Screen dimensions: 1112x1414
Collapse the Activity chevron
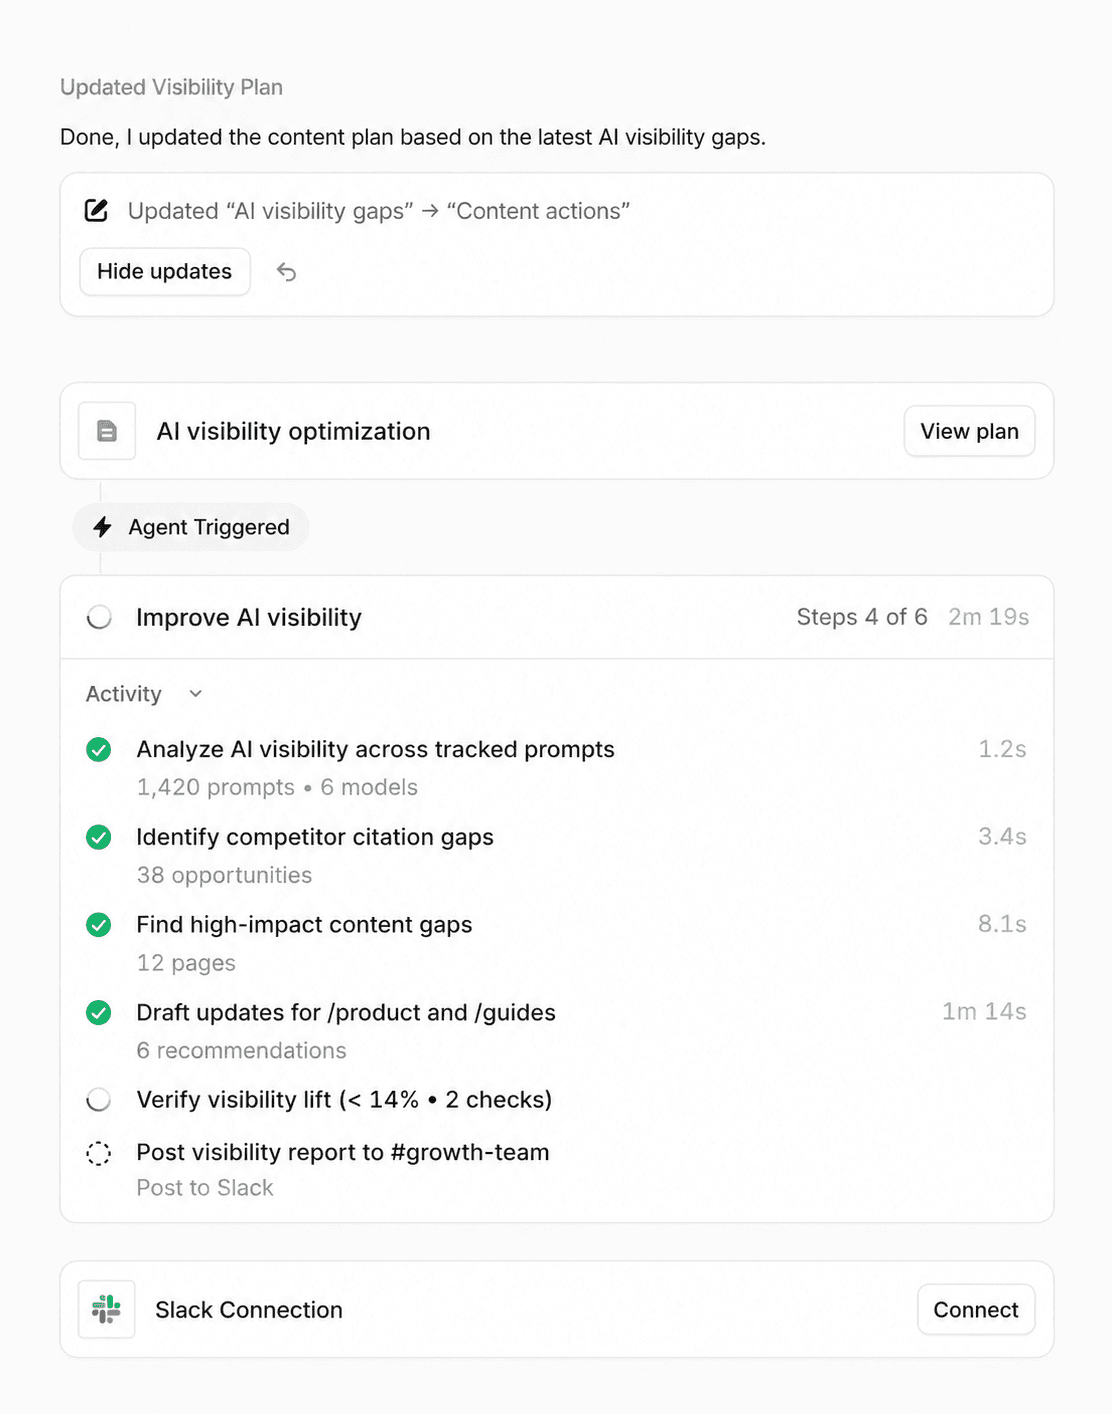(196, 694)
